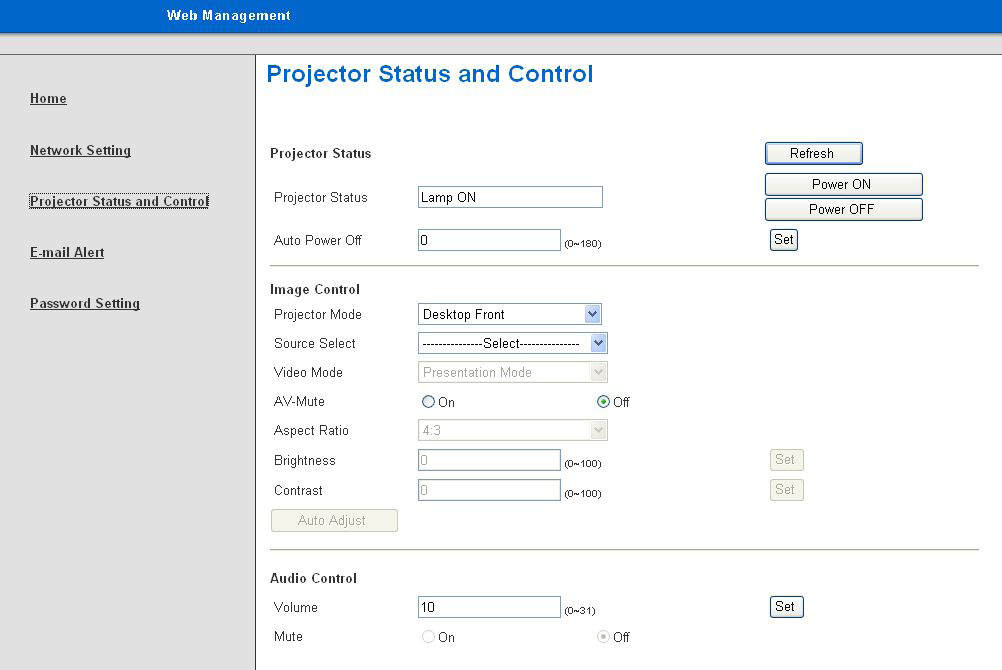
Task: Click the Projector Status text field
Action: coord(510,197)
